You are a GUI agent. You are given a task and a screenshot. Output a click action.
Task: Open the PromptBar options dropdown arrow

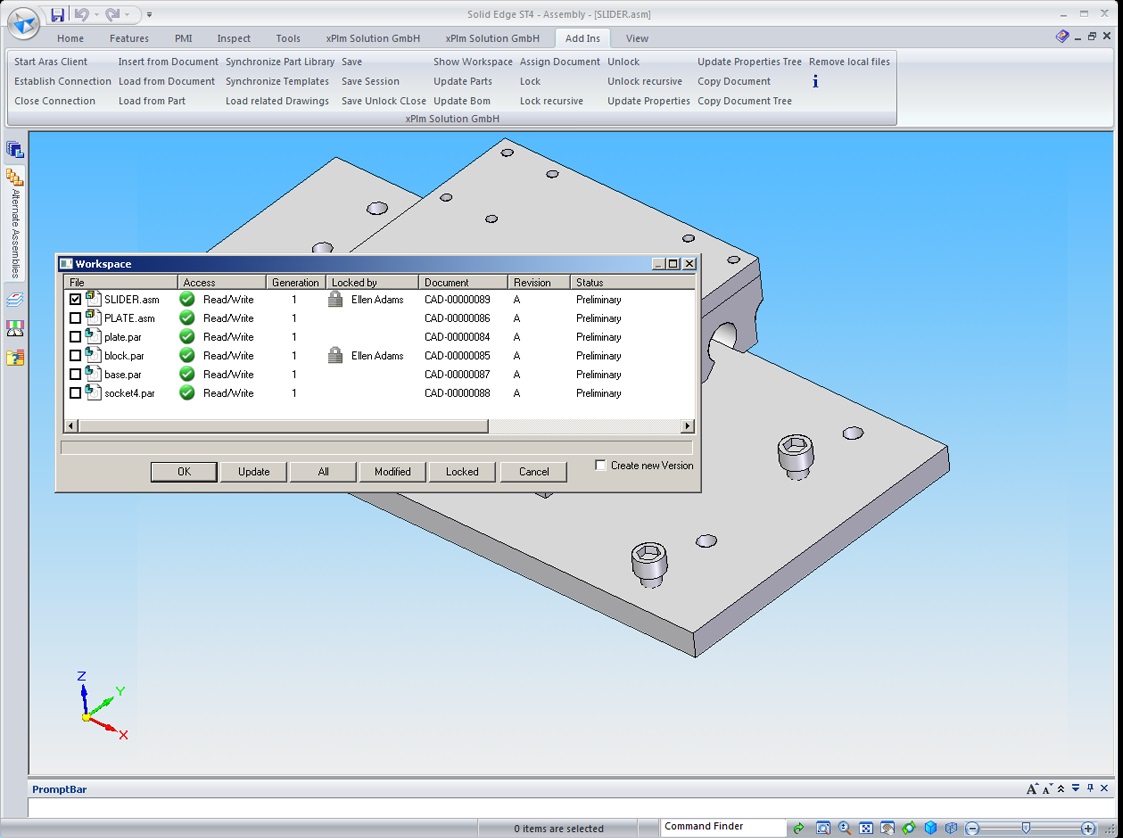(x=1076, y=789)
